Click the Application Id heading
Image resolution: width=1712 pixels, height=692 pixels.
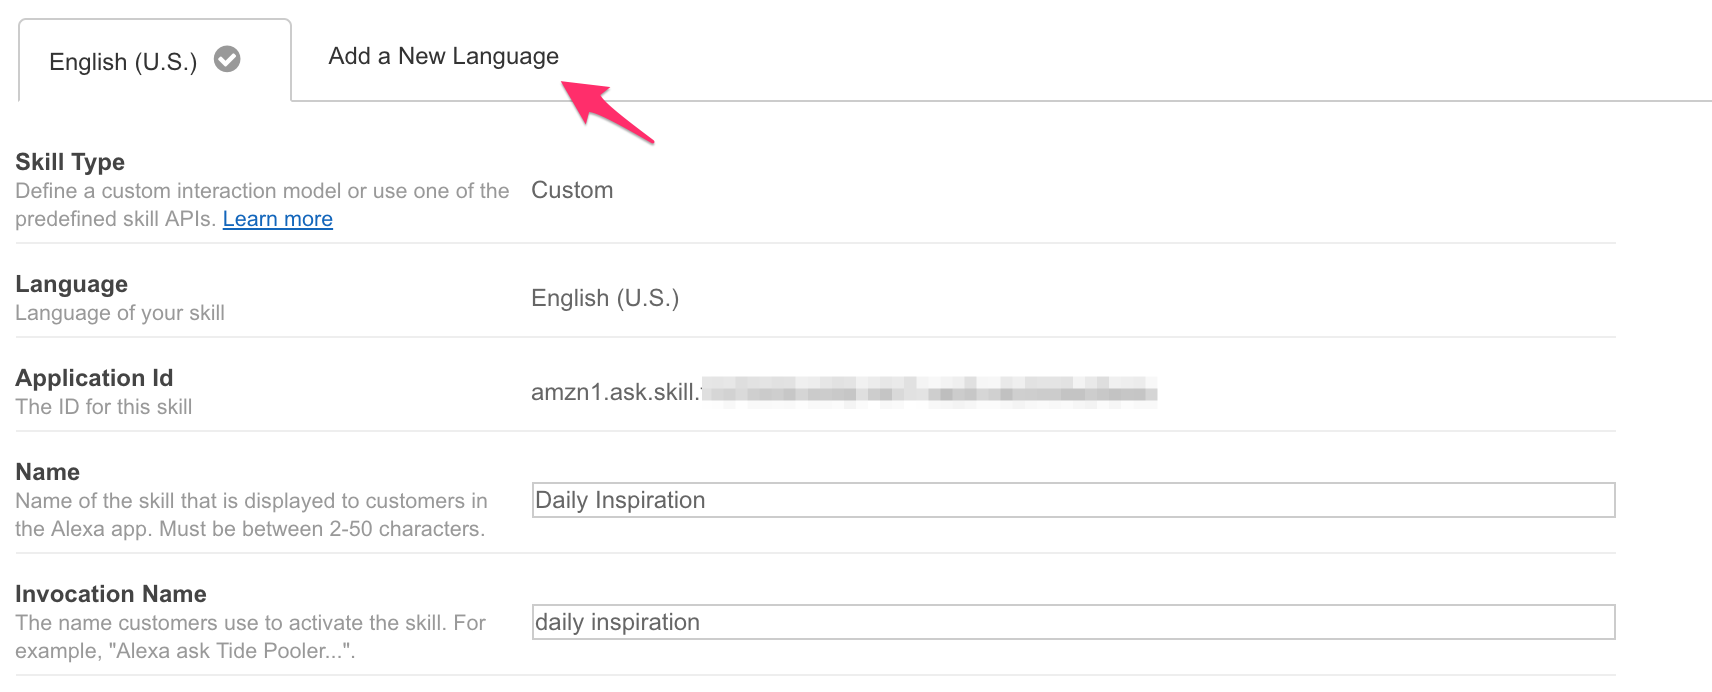pos(94,378)
